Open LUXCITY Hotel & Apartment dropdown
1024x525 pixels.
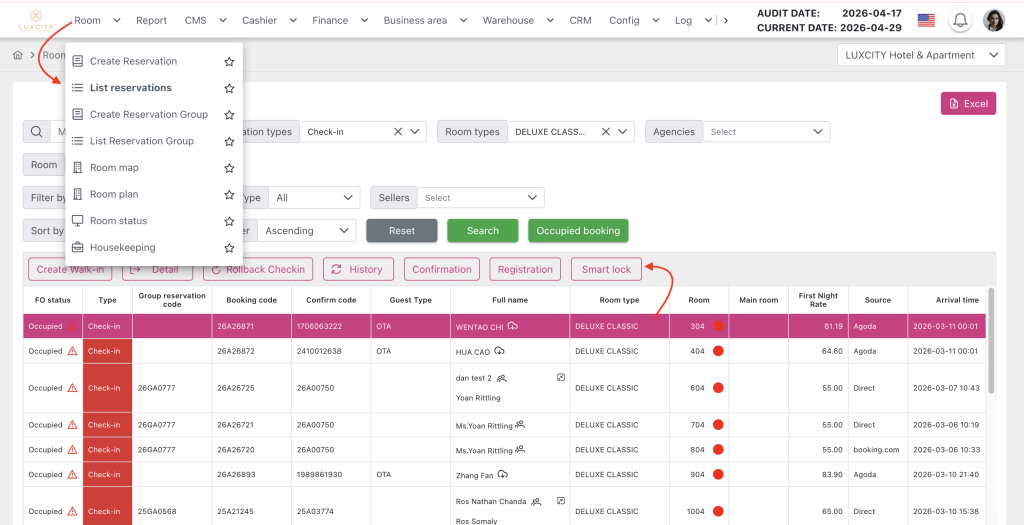(x=920, y=56)
